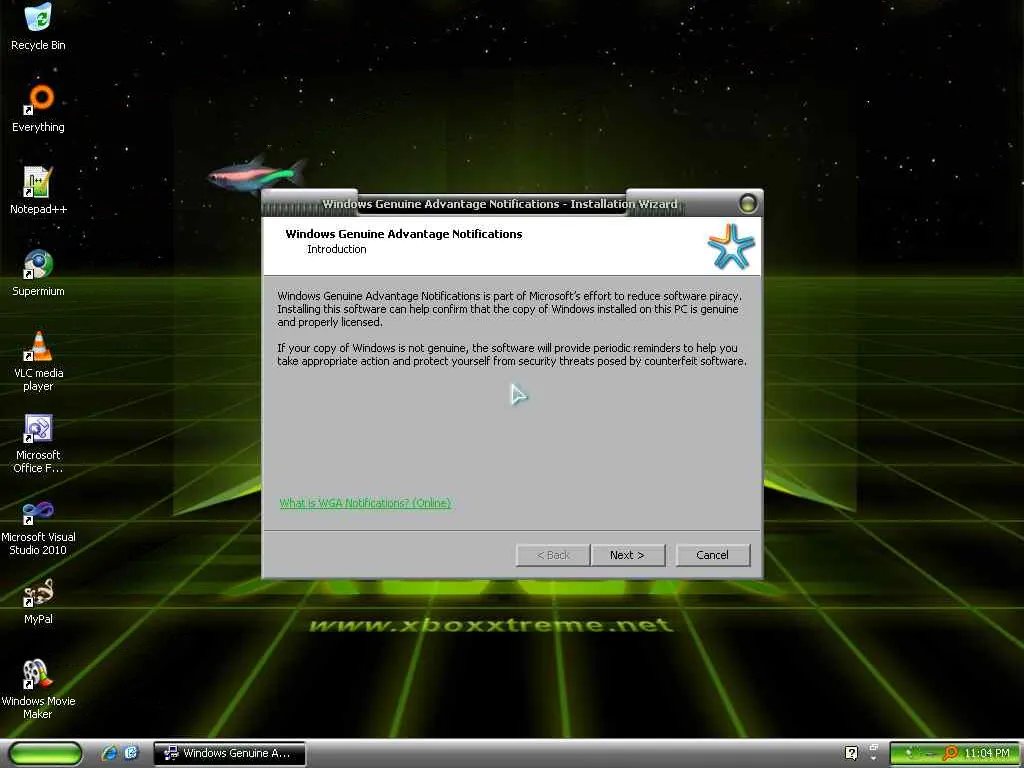Screen dimensions: 1024x768
Task: Select the Supermium browser shortcut
Action: tap(38, 272)
